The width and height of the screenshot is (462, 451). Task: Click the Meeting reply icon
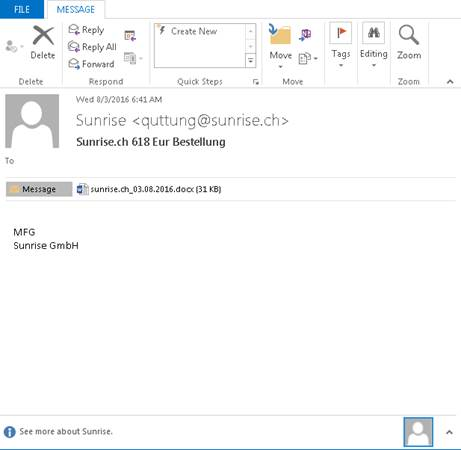[x=130, y=35]
